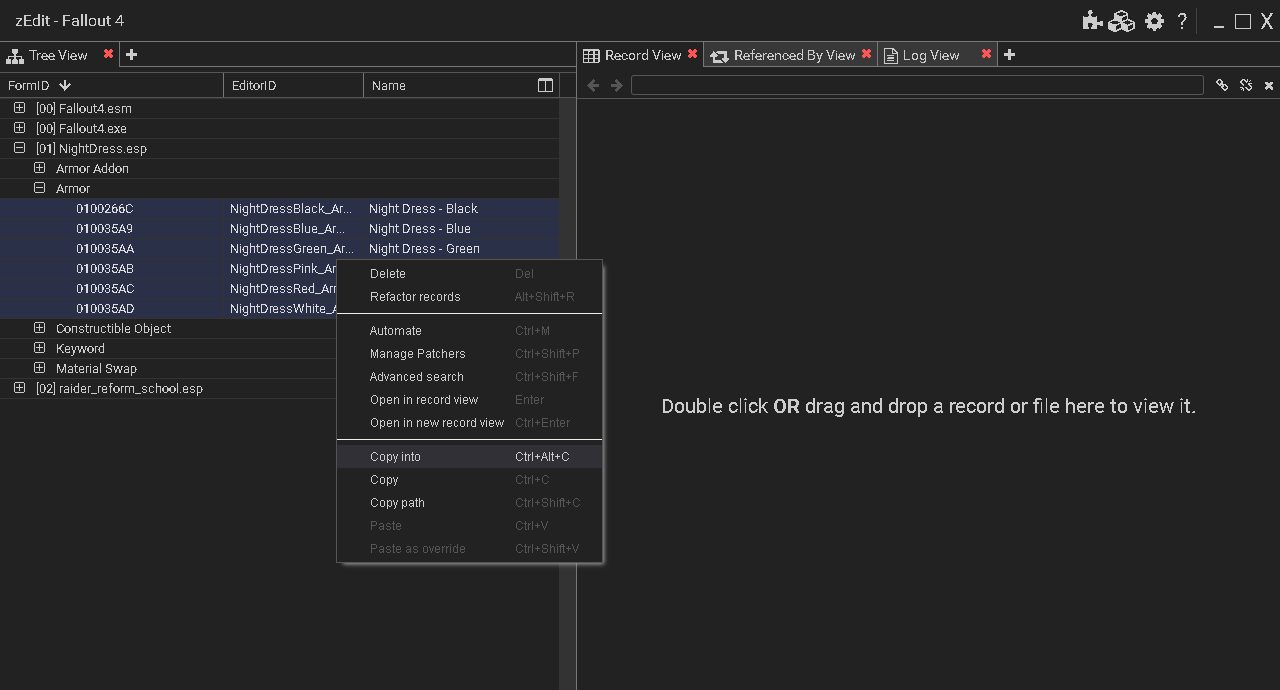1280x690 pixels.
Task: Switch to Log View tab
Action: [937, 55]
